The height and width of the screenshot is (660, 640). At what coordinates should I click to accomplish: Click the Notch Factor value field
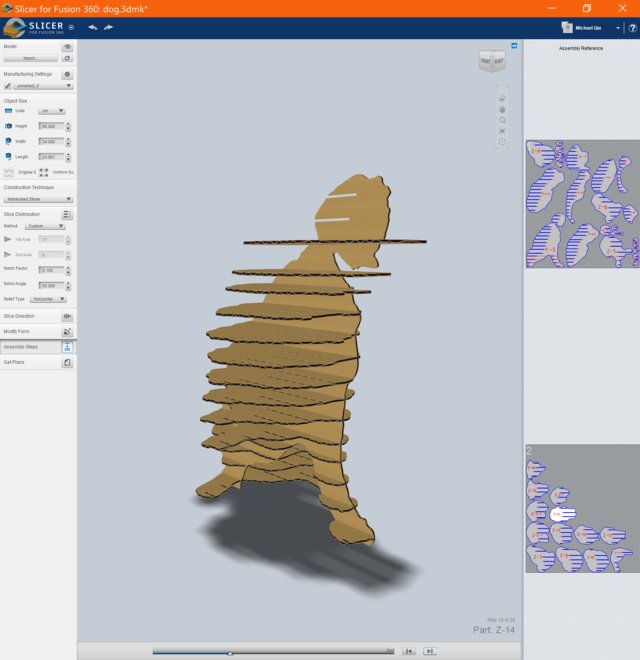point(51,270)
